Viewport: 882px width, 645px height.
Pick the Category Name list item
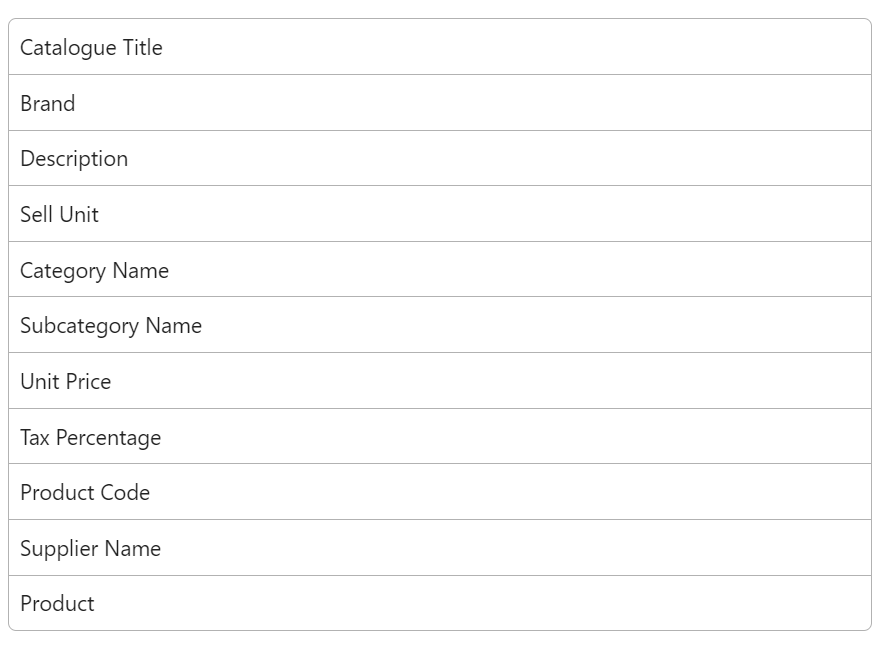[x=440, y=269]
